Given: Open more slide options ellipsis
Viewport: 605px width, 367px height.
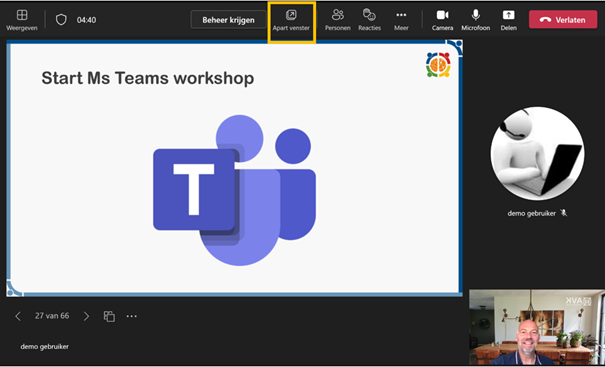Looking at the screenshot, I should 132,316.
